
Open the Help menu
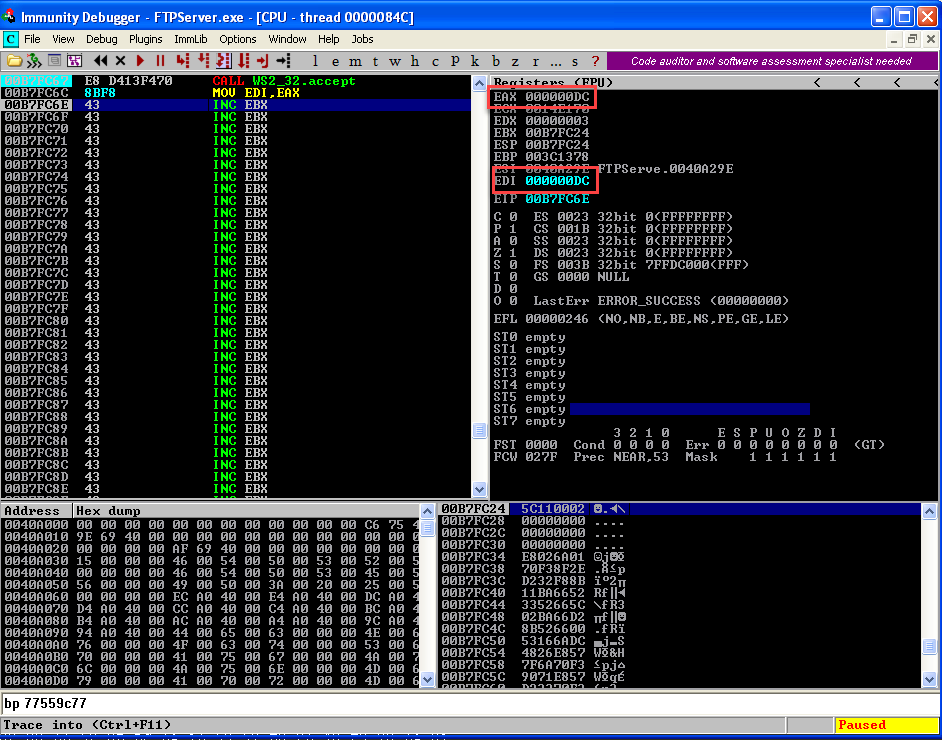329,40
